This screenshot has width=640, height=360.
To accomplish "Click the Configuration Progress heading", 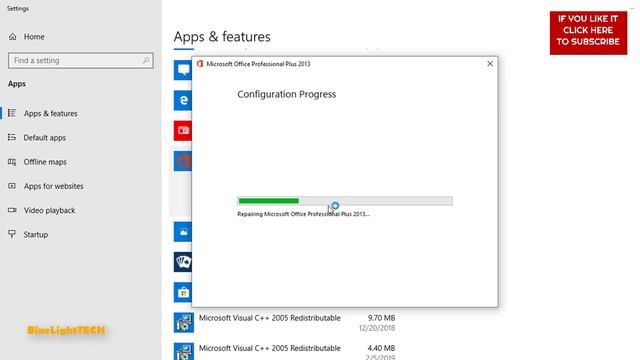I will 287,94.
